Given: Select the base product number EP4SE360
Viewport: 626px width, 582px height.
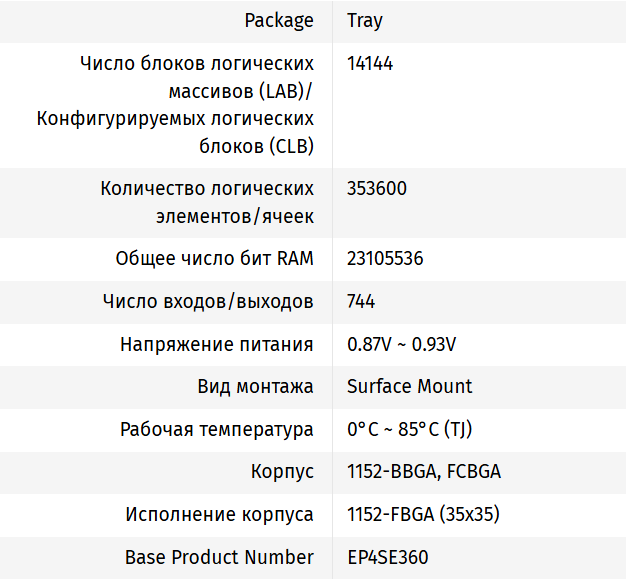Looking at the screenshot, I should [x=388, y=557].
